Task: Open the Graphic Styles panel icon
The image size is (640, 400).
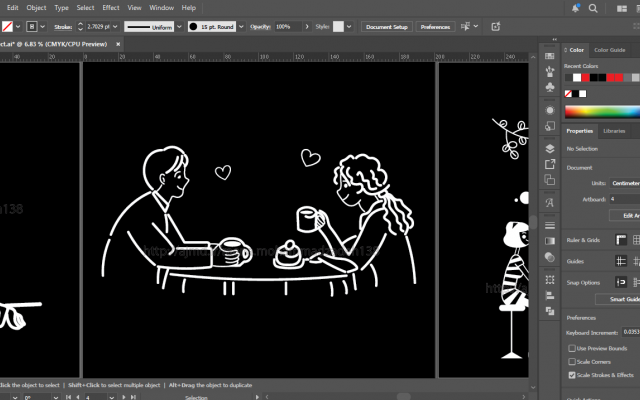Action: [550, 126]
